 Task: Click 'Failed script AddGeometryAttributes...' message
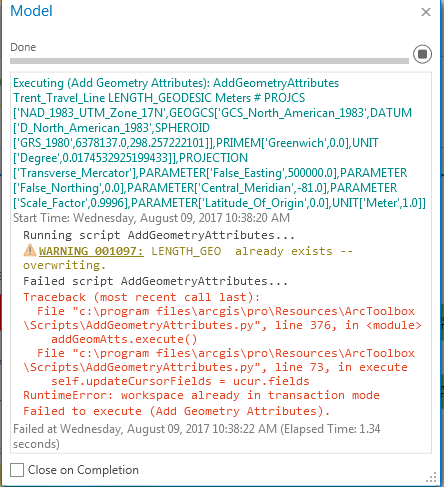click(155, 281)
